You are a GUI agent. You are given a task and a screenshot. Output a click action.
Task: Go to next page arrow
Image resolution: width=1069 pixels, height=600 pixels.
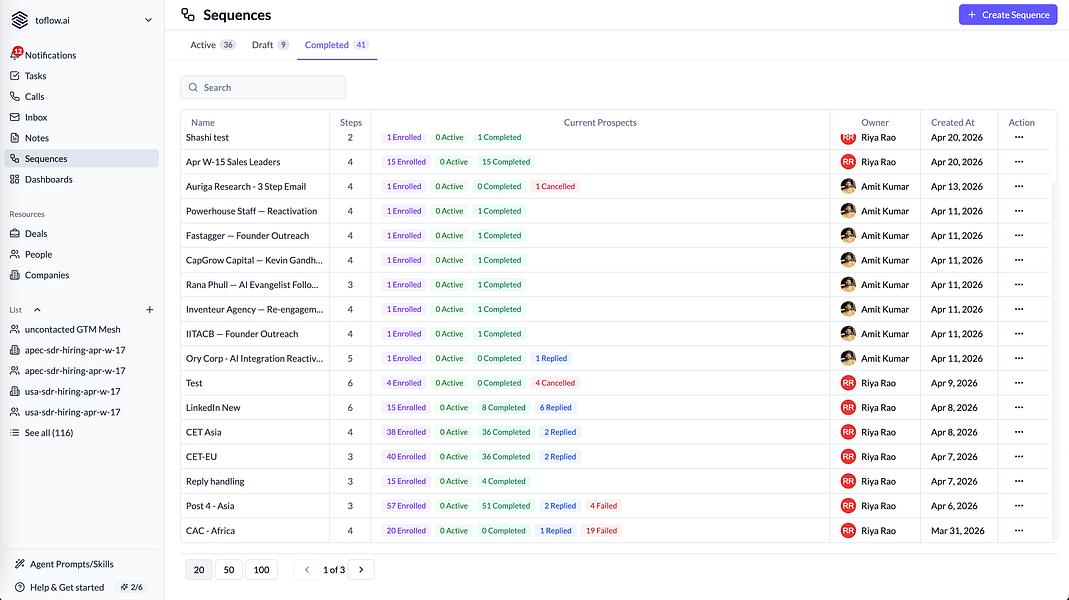point(361,570)
